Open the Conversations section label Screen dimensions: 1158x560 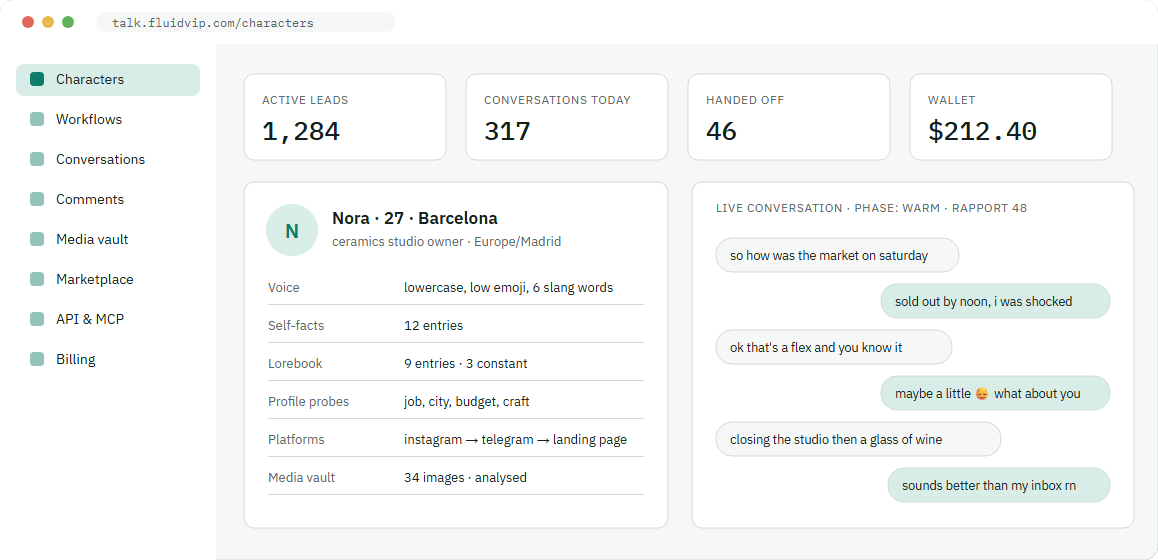(100, 159)
